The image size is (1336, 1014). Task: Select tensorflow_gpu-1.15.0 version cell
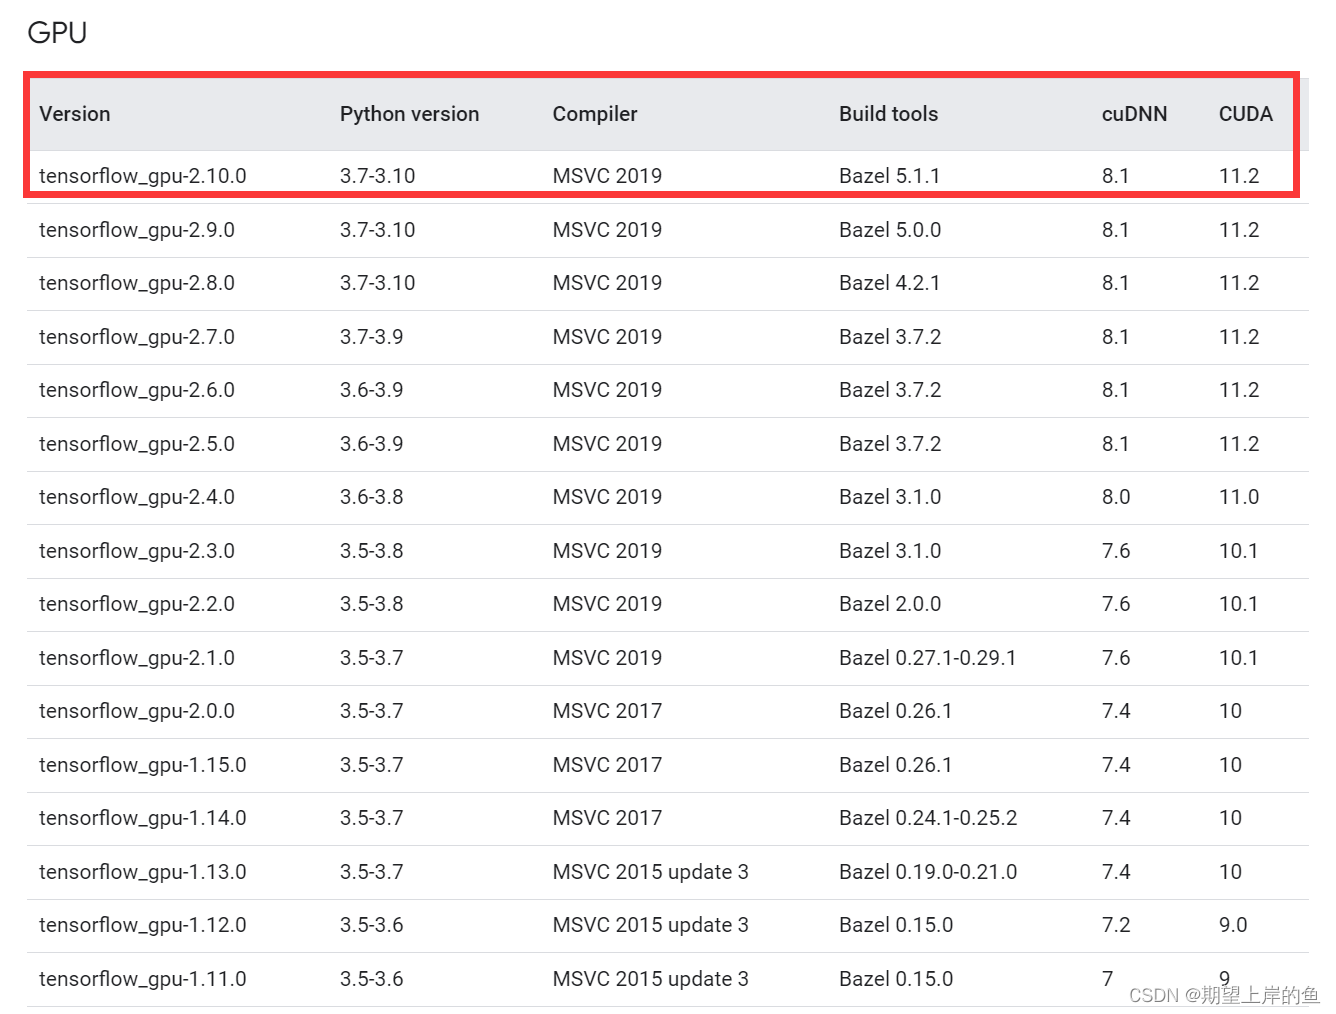143,765
